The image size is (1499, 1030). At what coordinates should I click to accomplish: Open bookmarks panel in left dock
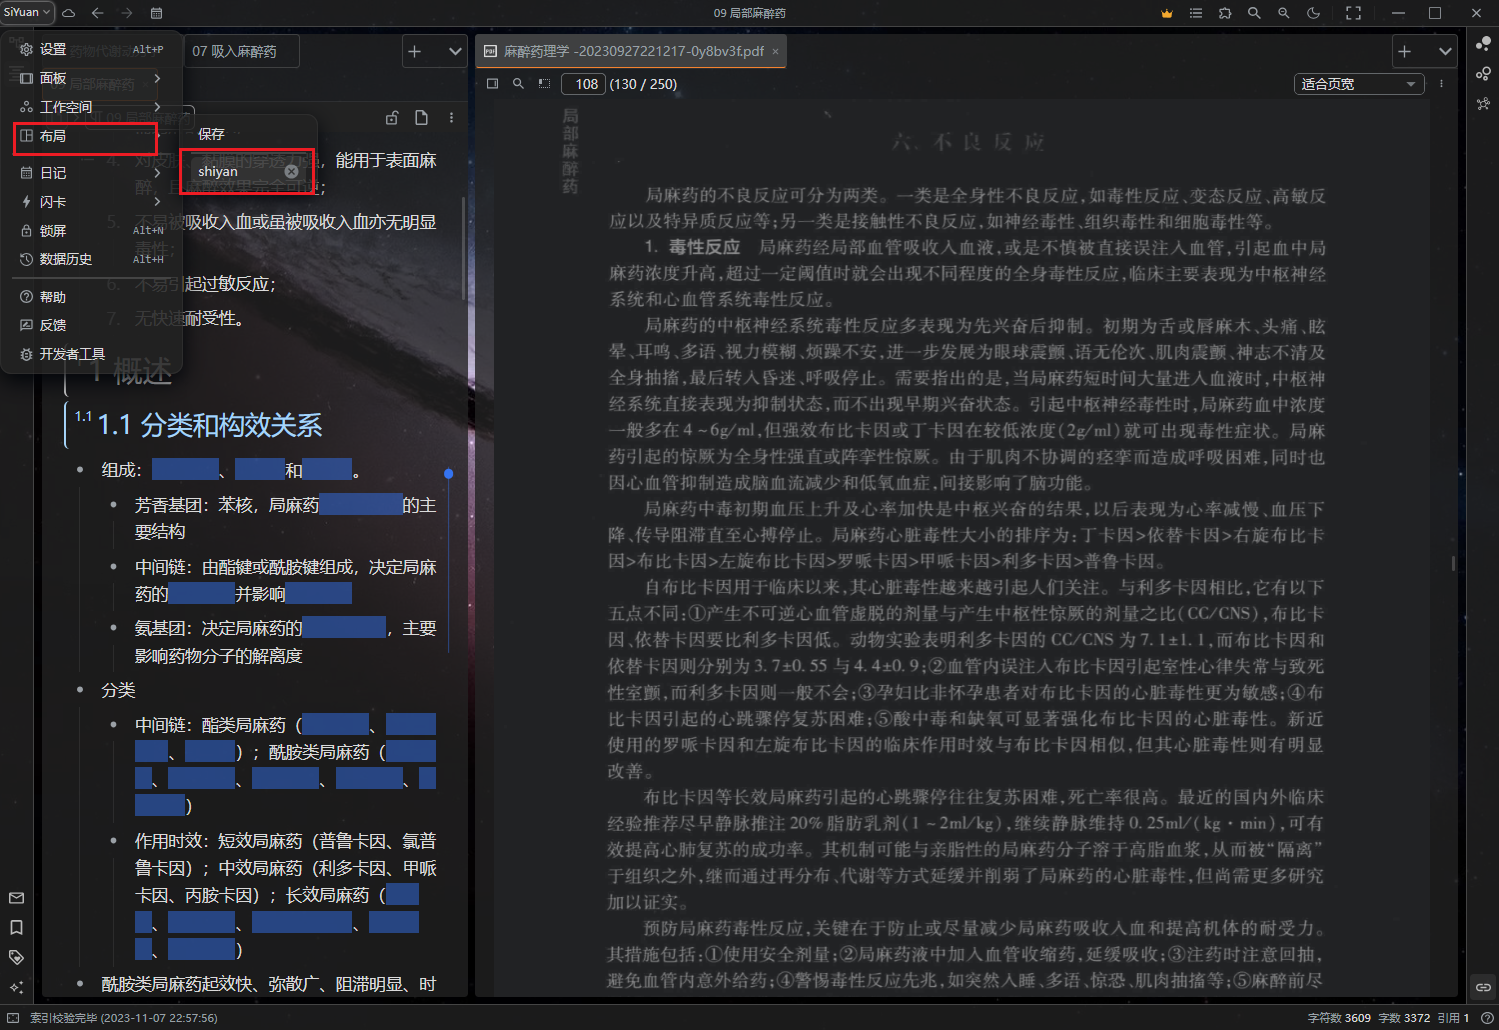[16, 927]
